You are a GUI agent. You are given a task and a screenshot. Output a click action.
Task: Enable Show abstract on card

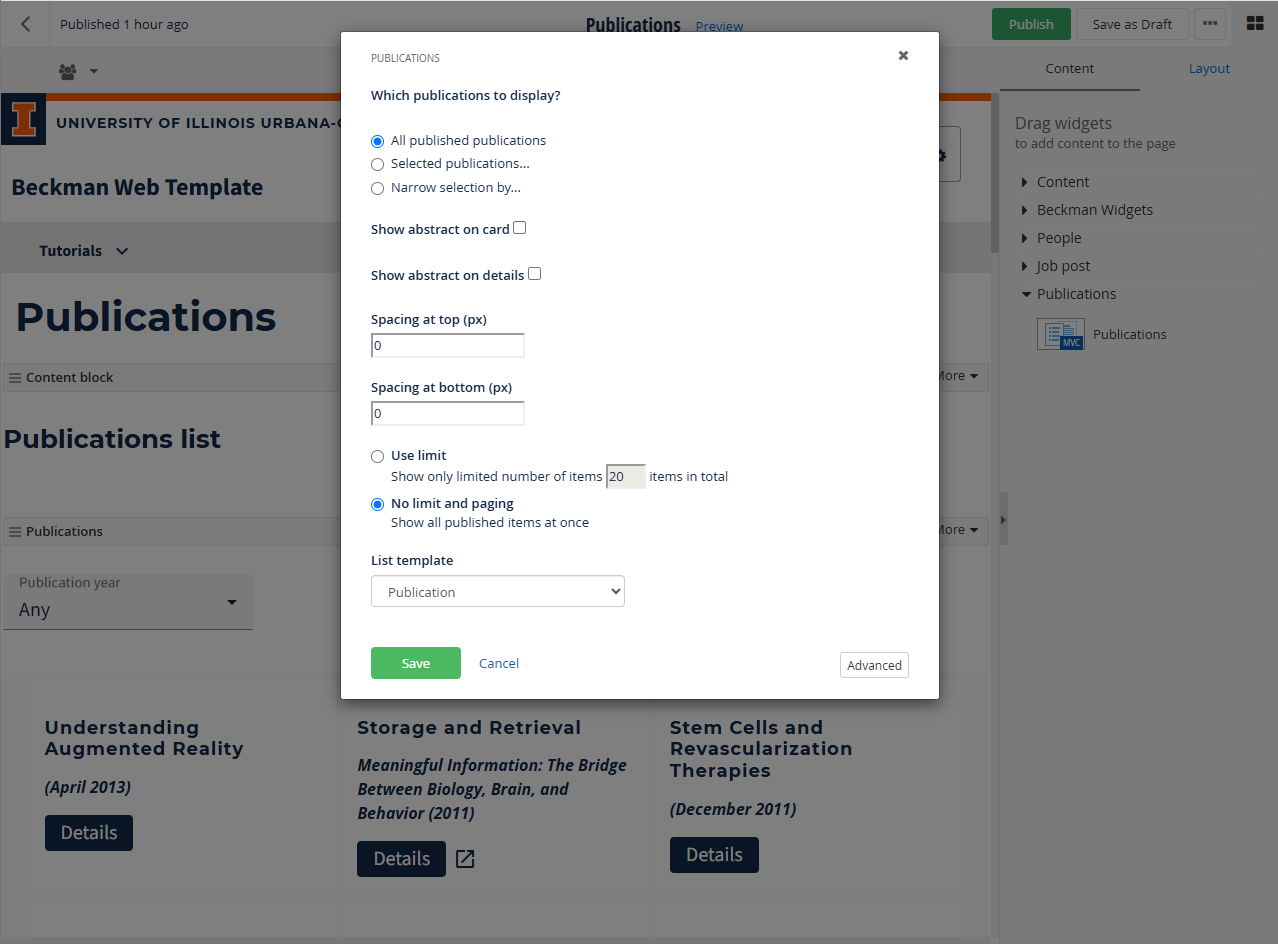point(519,227)
